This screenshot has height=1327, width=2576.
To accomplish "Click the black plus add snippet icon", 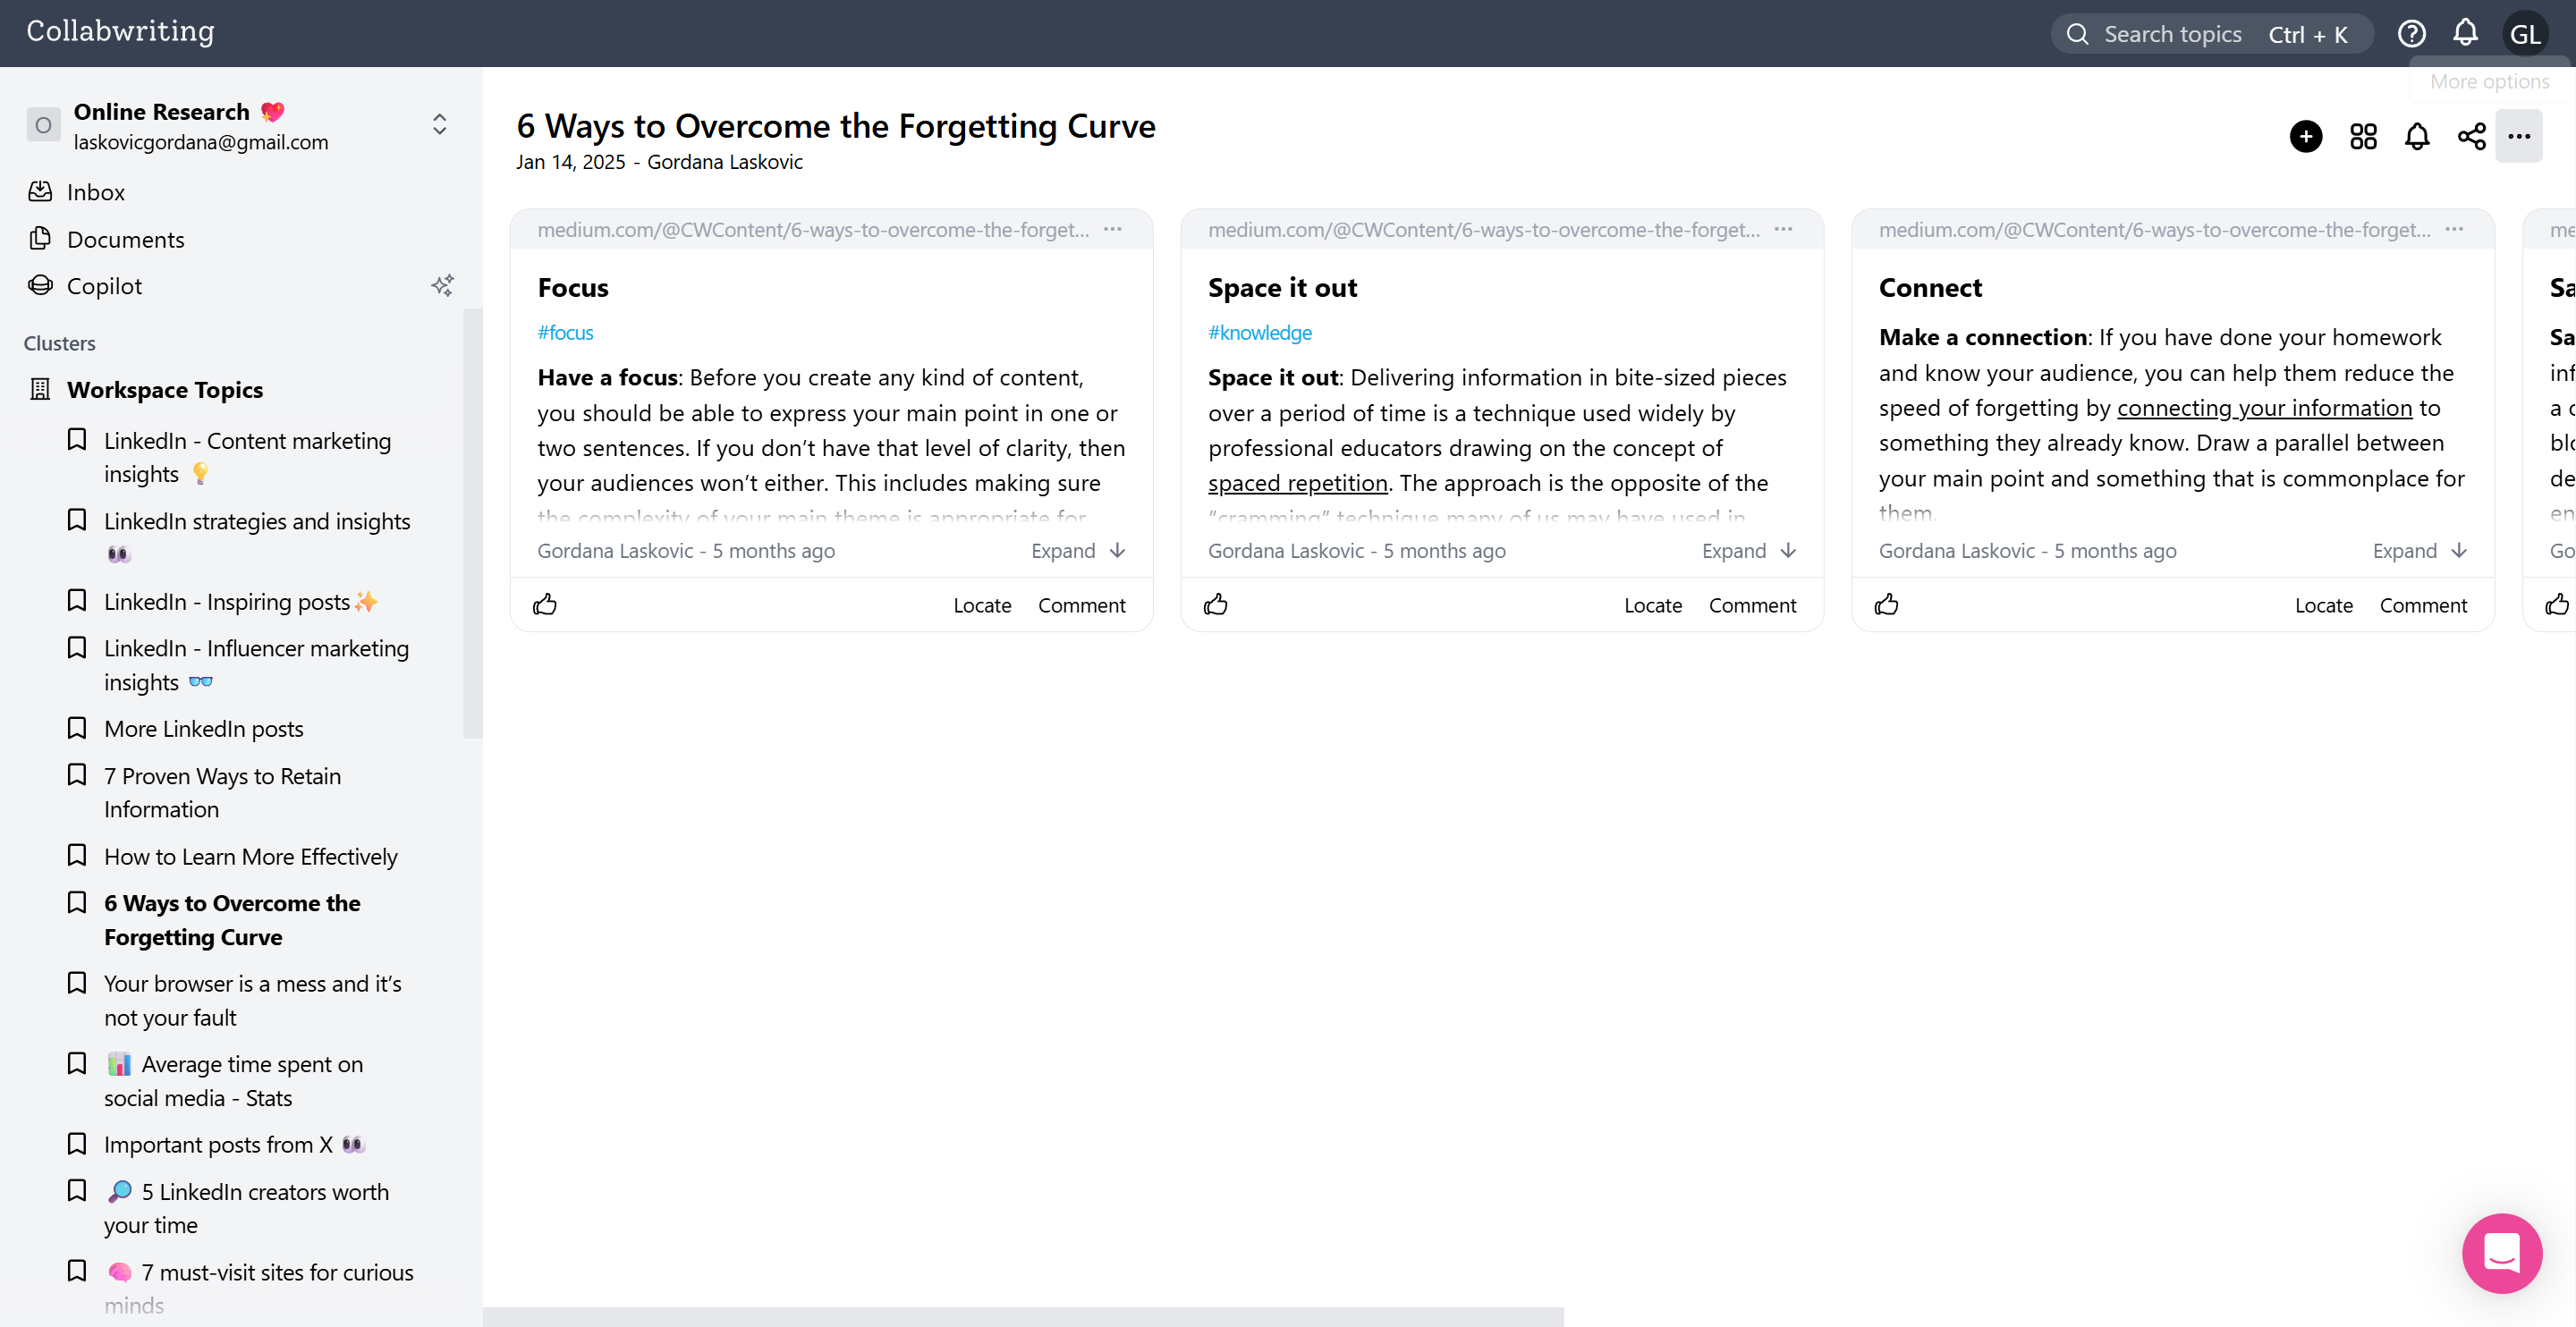I will [x=2306, y=136].
